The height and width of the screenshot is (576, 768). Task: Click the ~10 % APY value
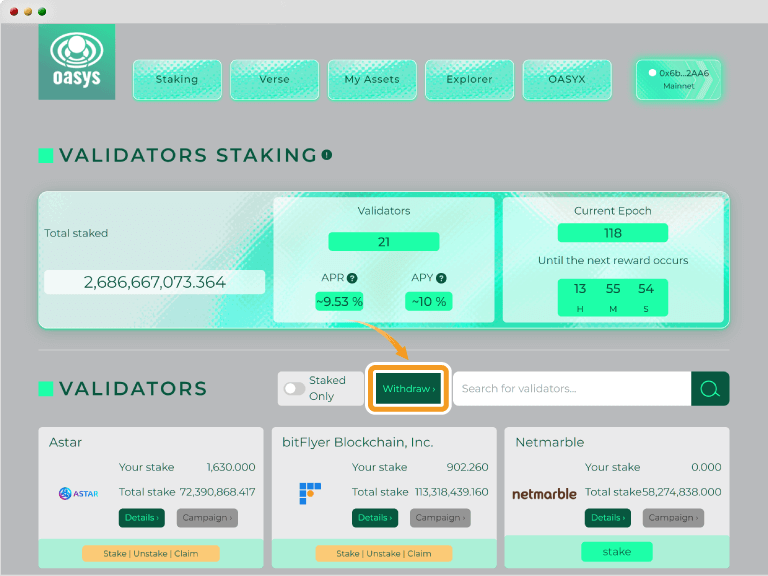[429, 301]
